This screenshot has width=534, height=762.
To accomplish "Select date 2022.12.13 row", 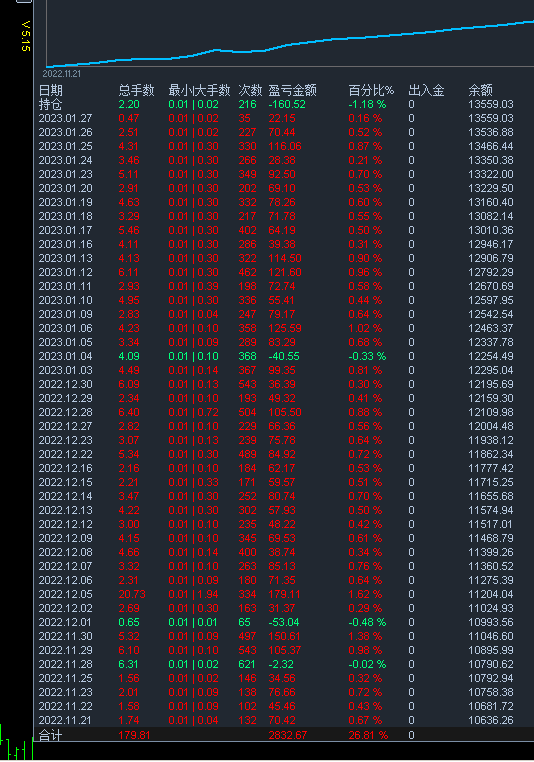I will (x=66, y=510).
